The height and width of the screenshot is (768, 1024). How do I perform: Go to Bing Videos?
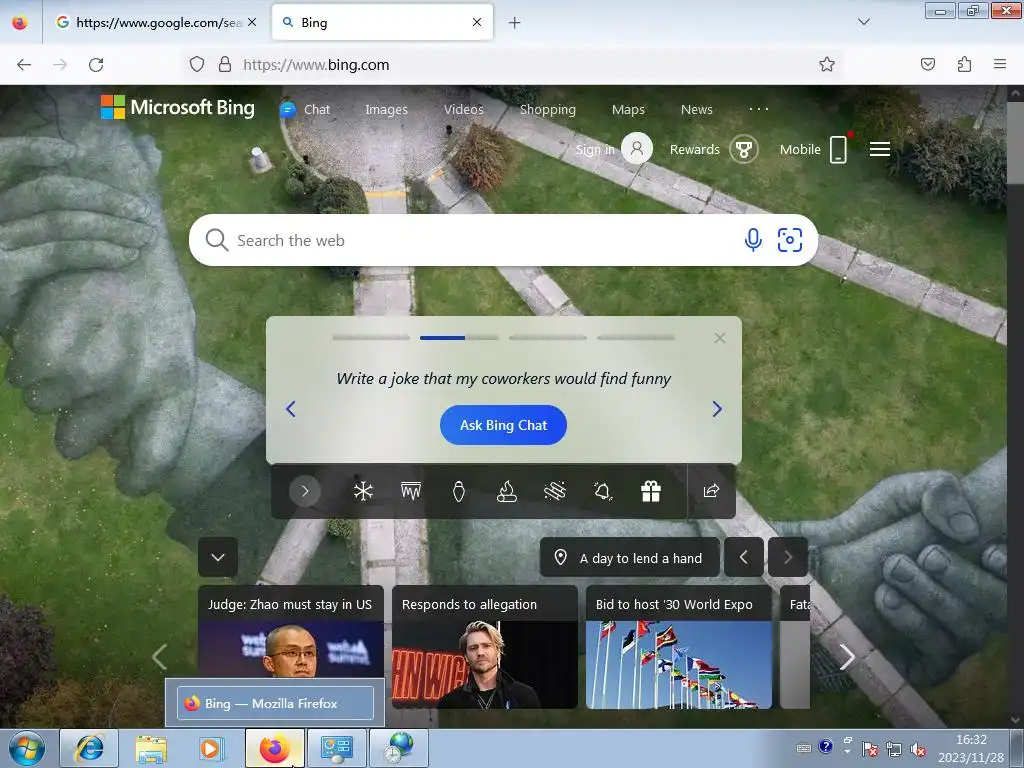(x=464, y=110)
